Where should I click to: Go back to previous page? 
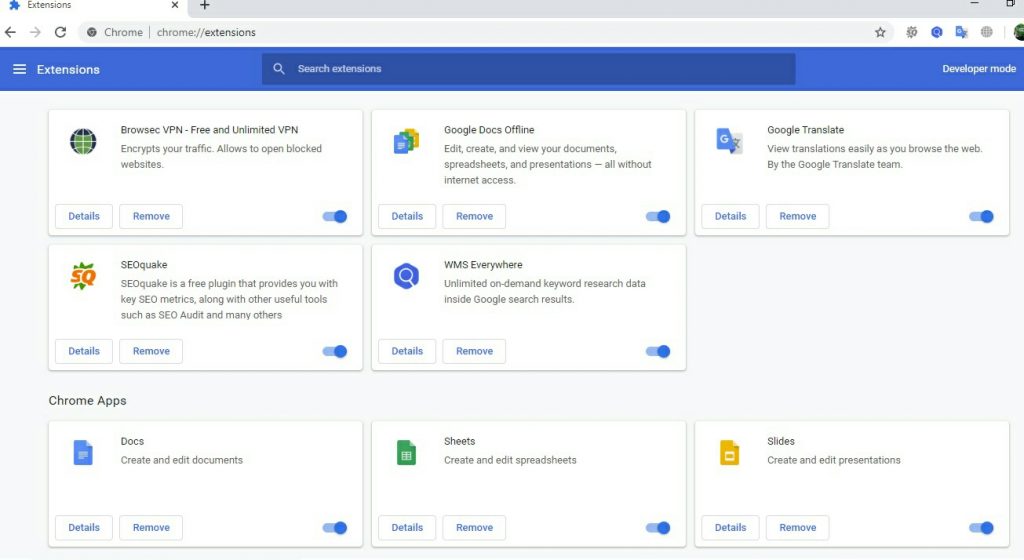click(x=10, y=32)
